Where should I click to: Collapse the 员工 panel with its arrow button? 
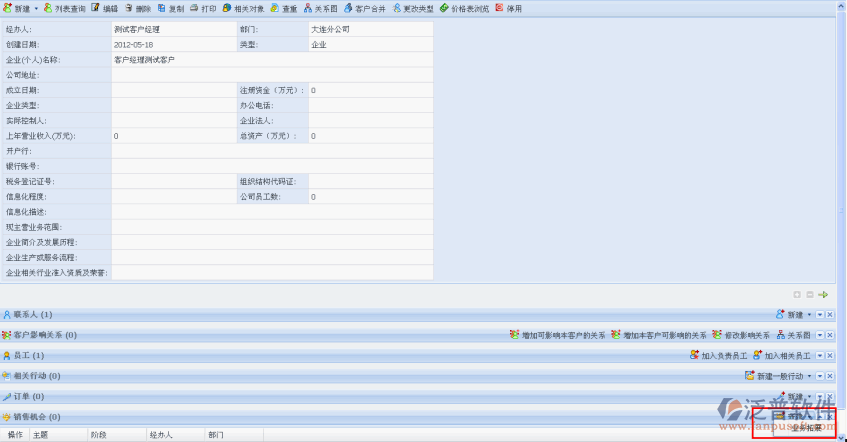click(820, 355)
